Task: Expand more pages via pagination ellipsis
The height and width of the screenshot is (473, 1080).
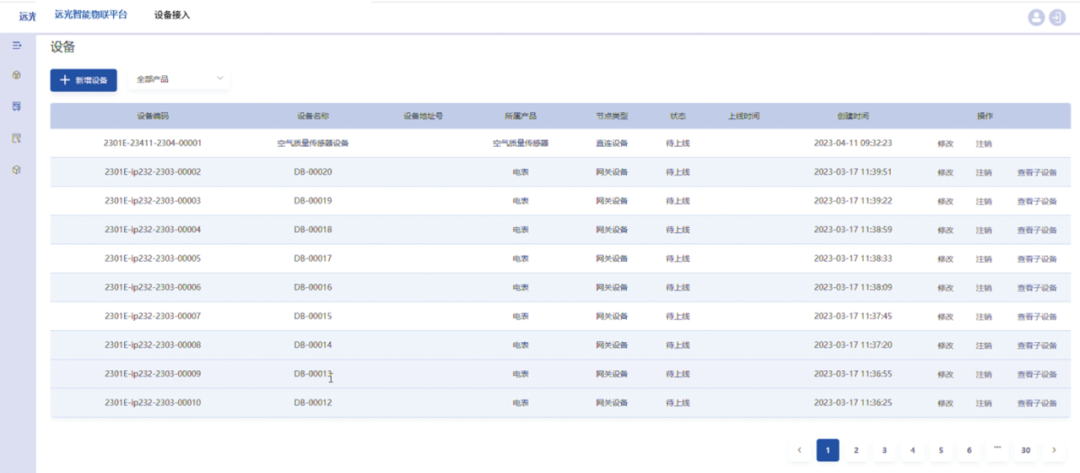Action: point(997,449)
